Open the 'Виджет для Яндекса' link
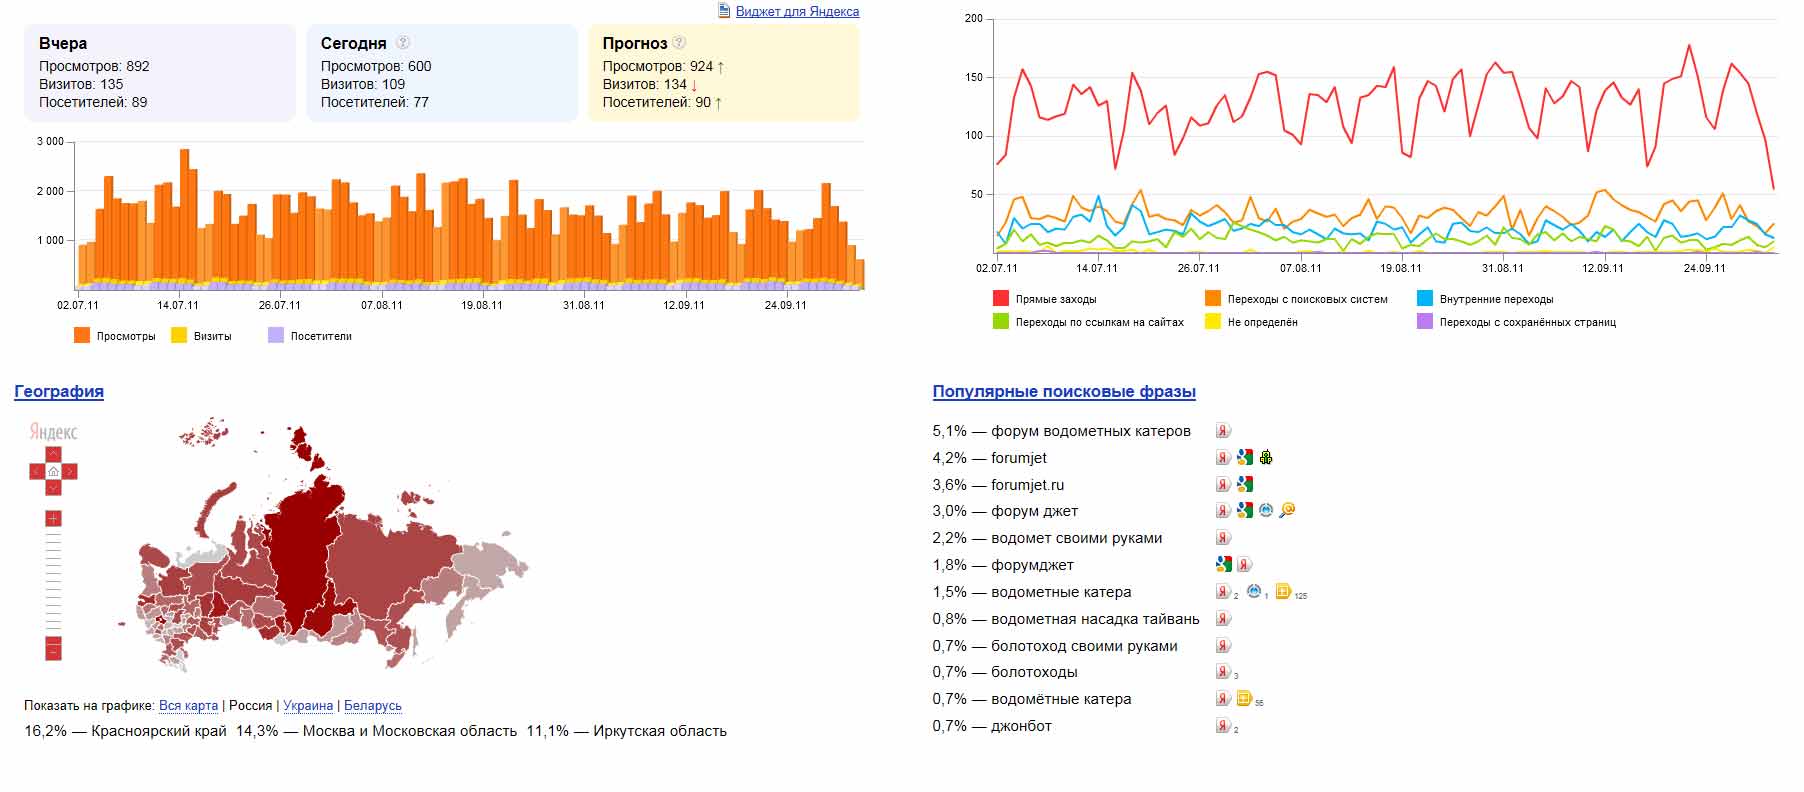The image size is (1804, 792). click(796, 12)
